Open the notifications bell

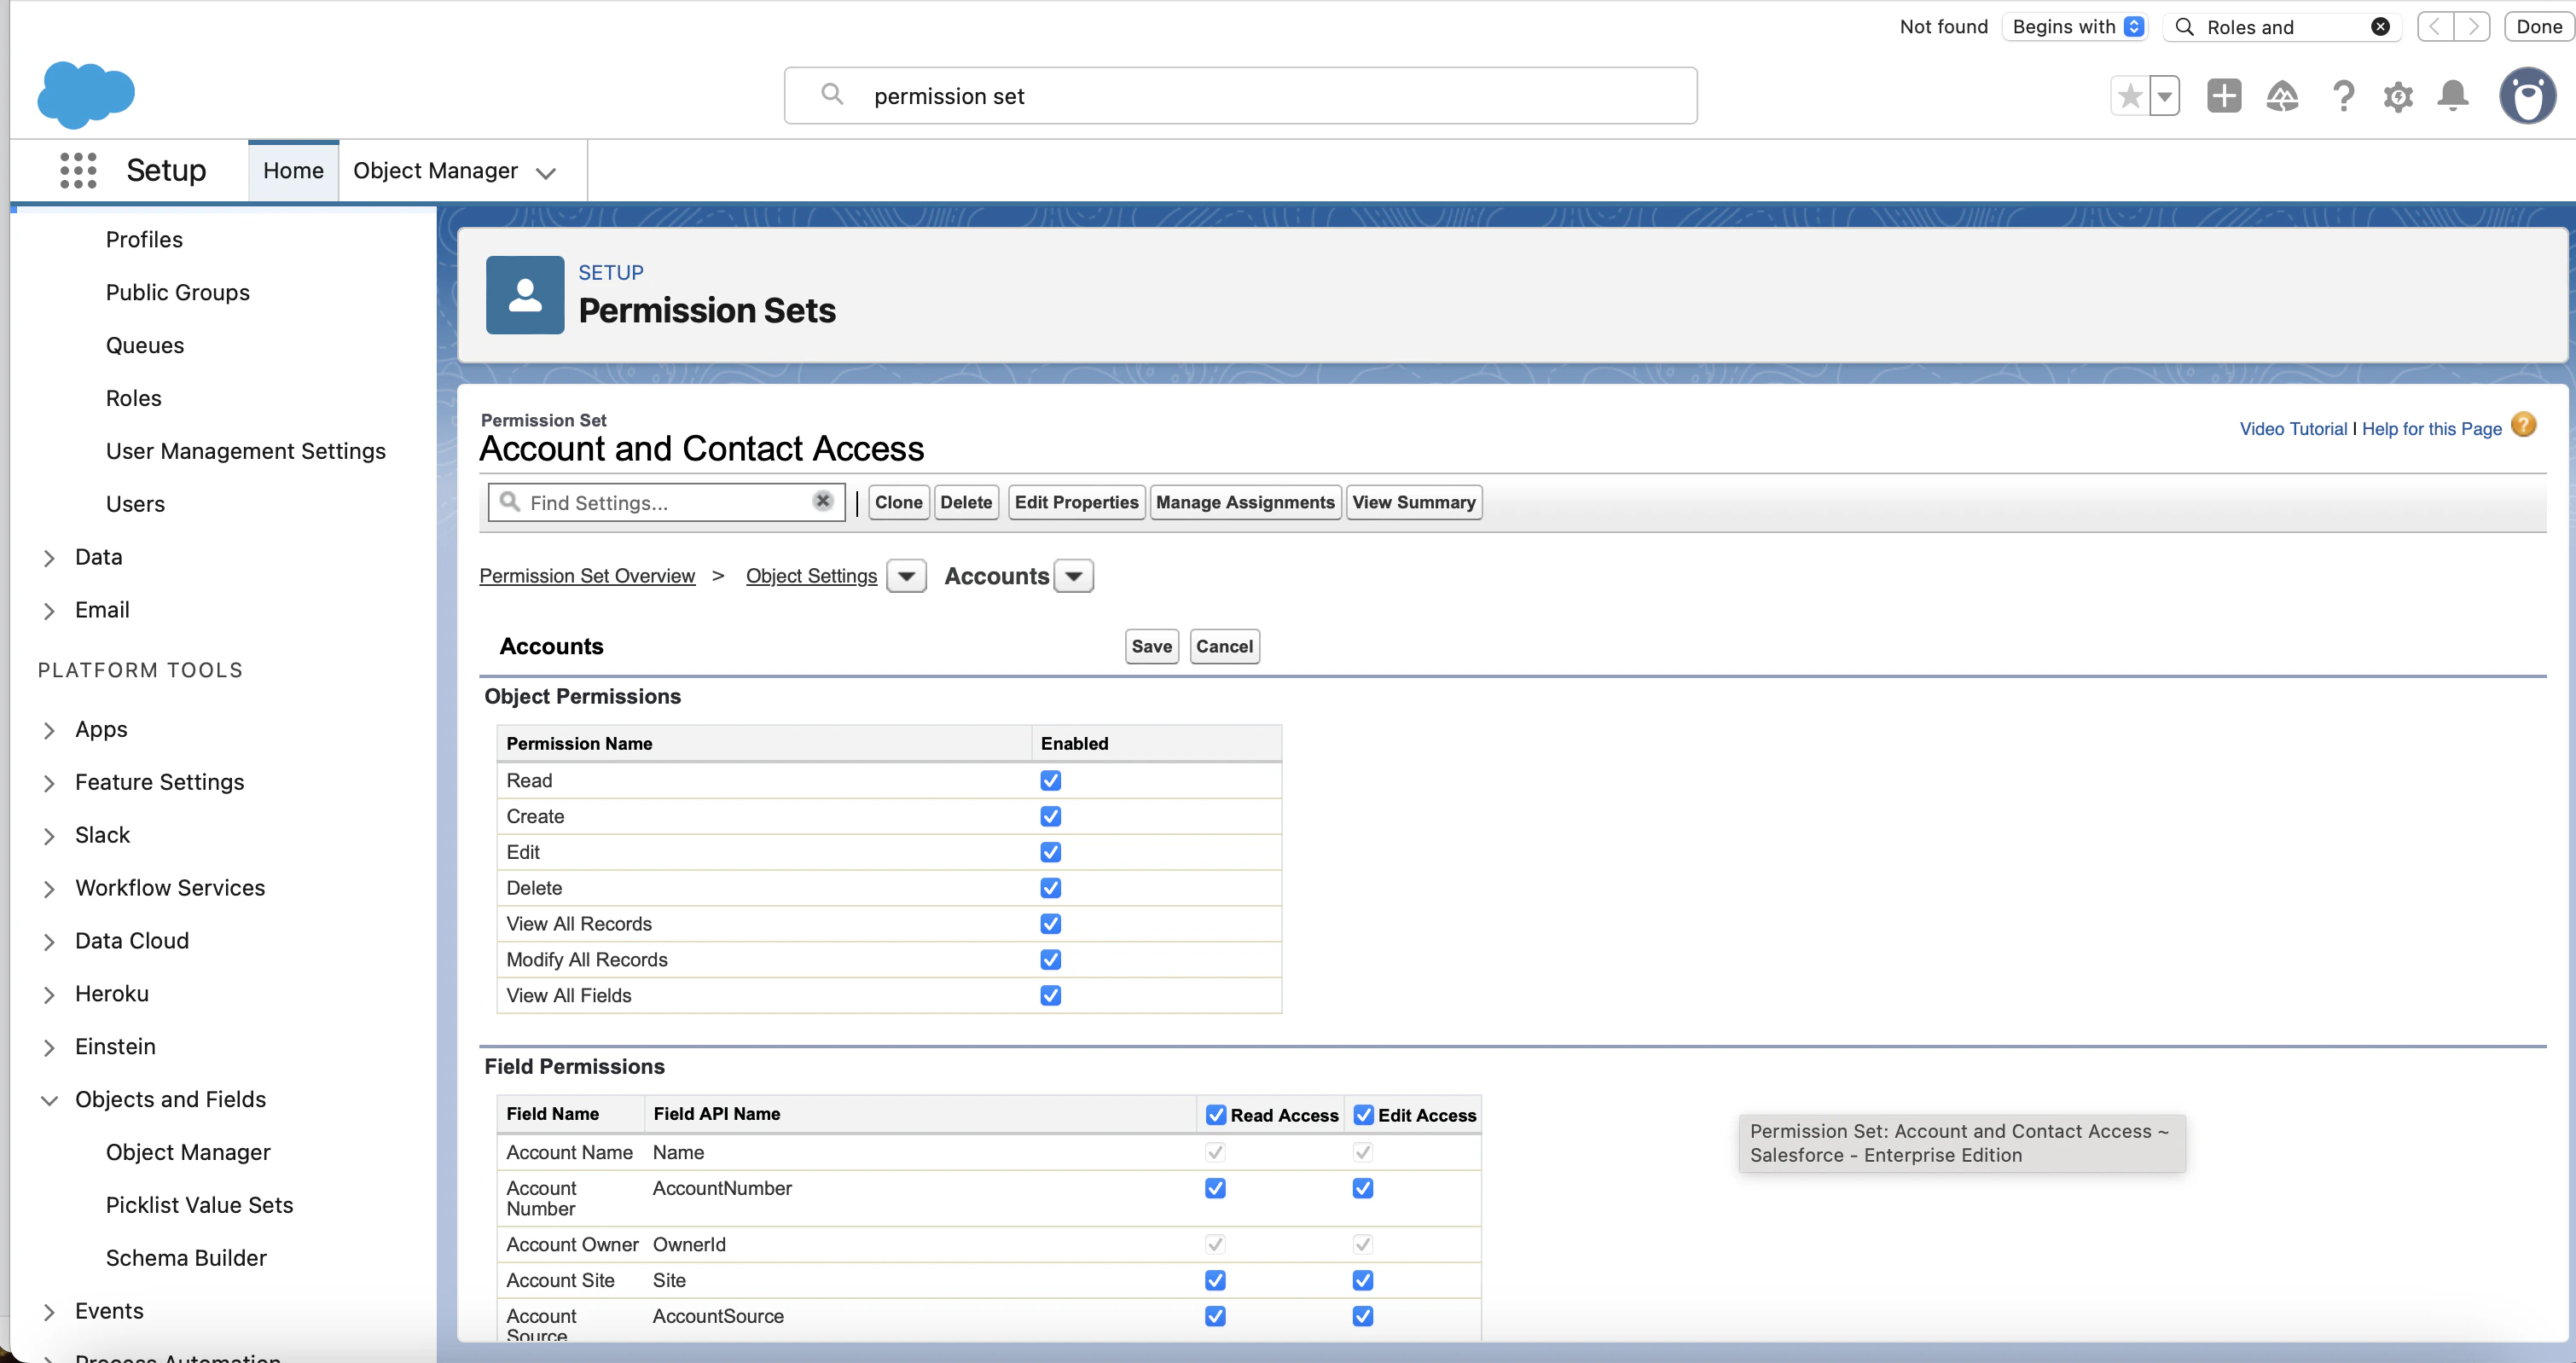point(2452,96)
